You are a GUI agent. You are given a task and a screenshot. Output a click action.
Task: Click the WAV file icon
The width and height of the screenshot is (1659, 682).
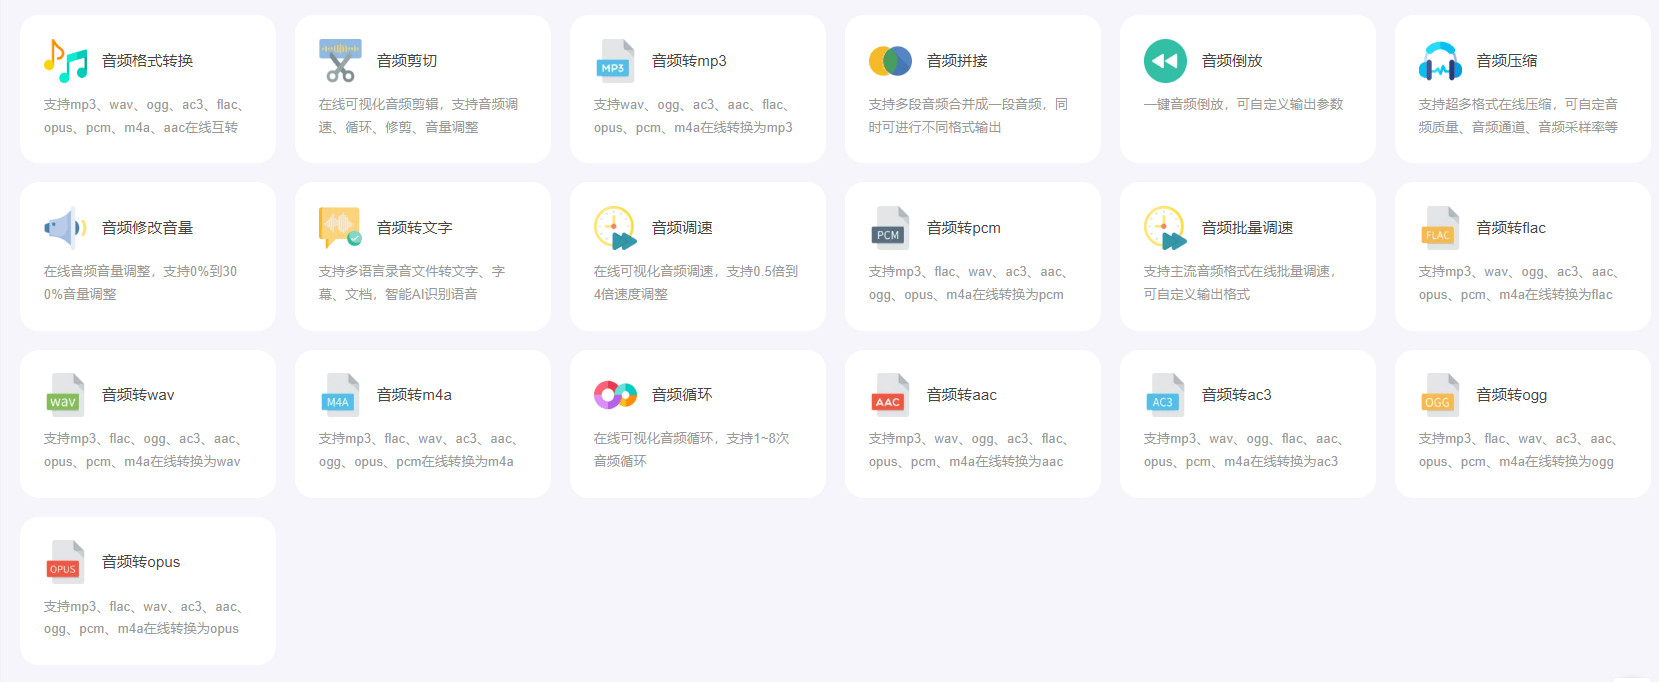pyautogui.click(x=65, y=395)
